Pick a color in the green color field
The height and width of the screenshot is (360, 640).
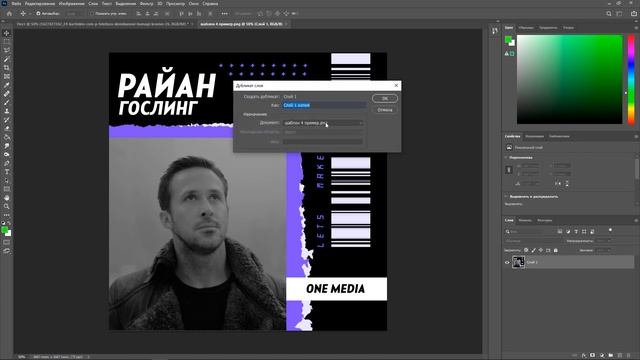tap(569, 80)
